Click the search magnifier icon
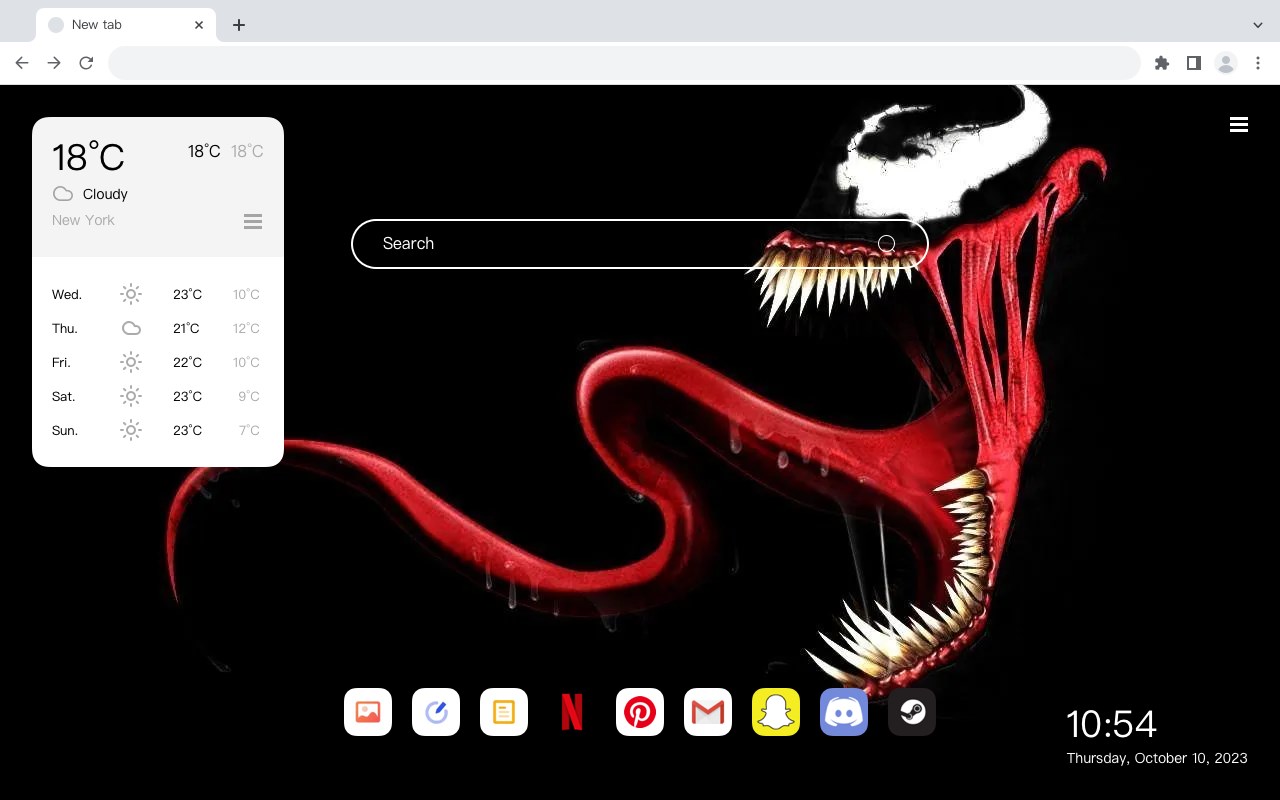 point(886,243)
